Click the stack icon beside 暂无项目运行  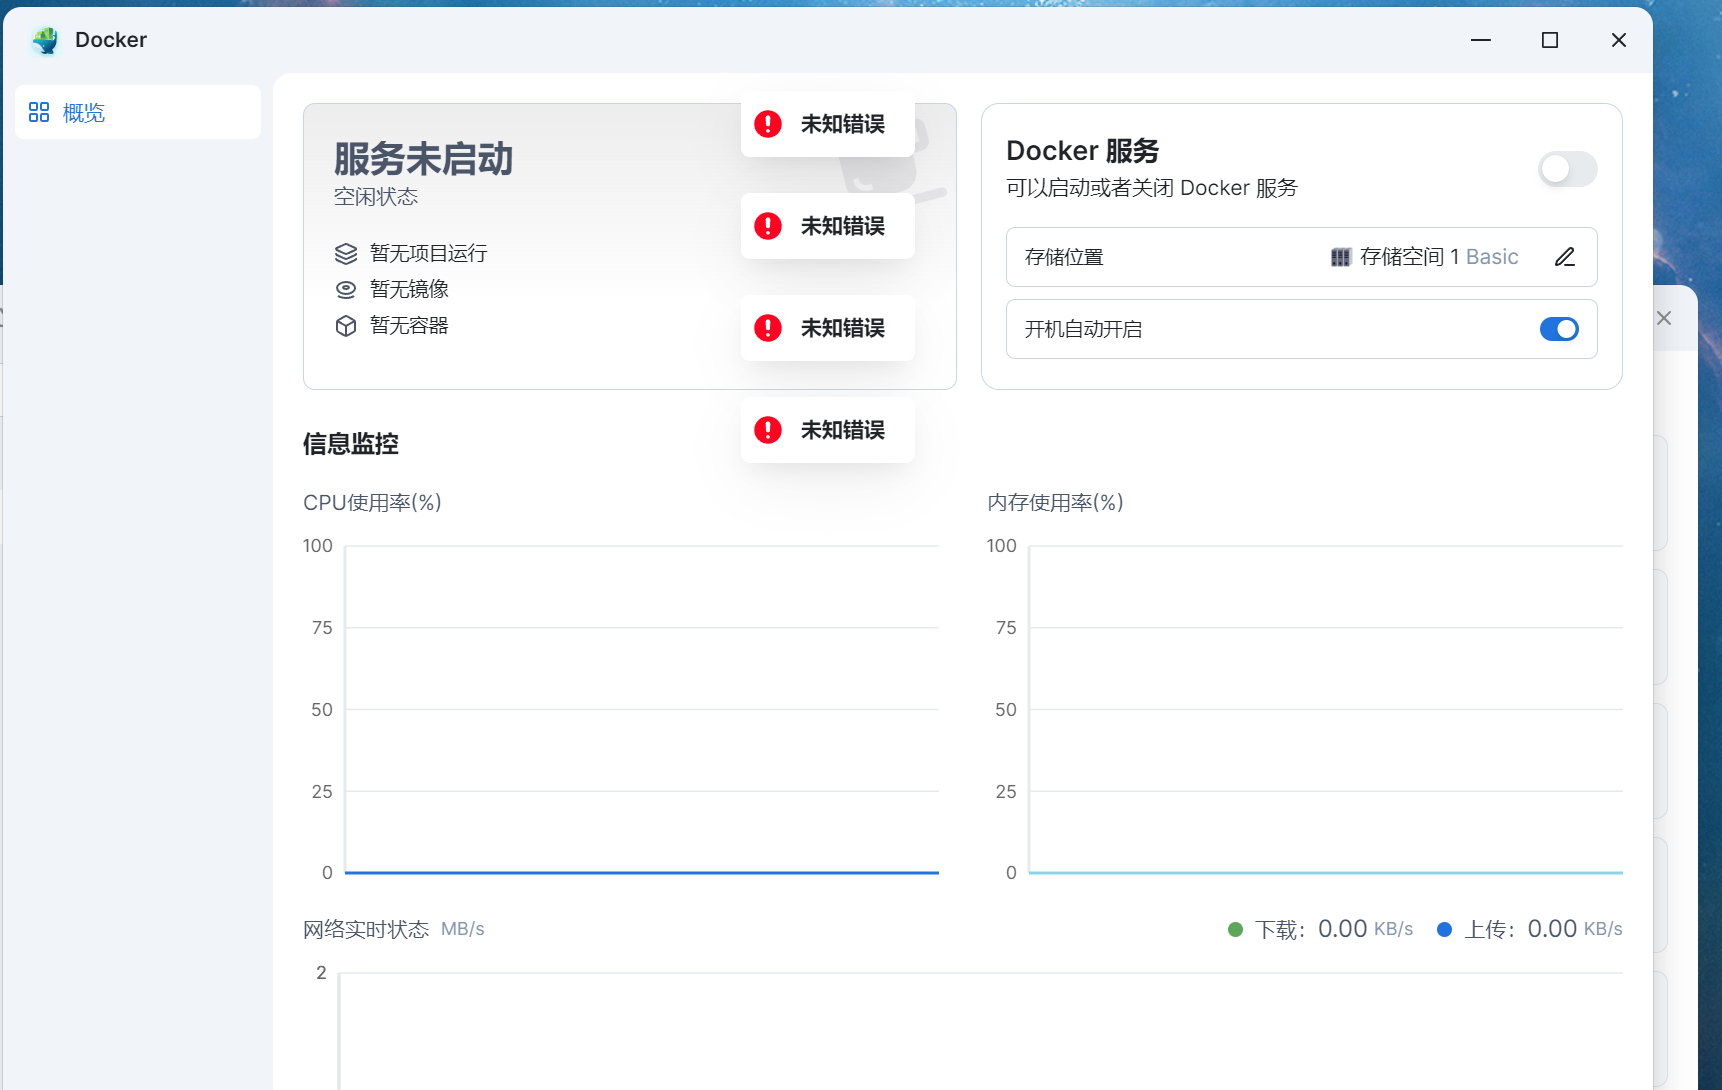coord(345,253)
